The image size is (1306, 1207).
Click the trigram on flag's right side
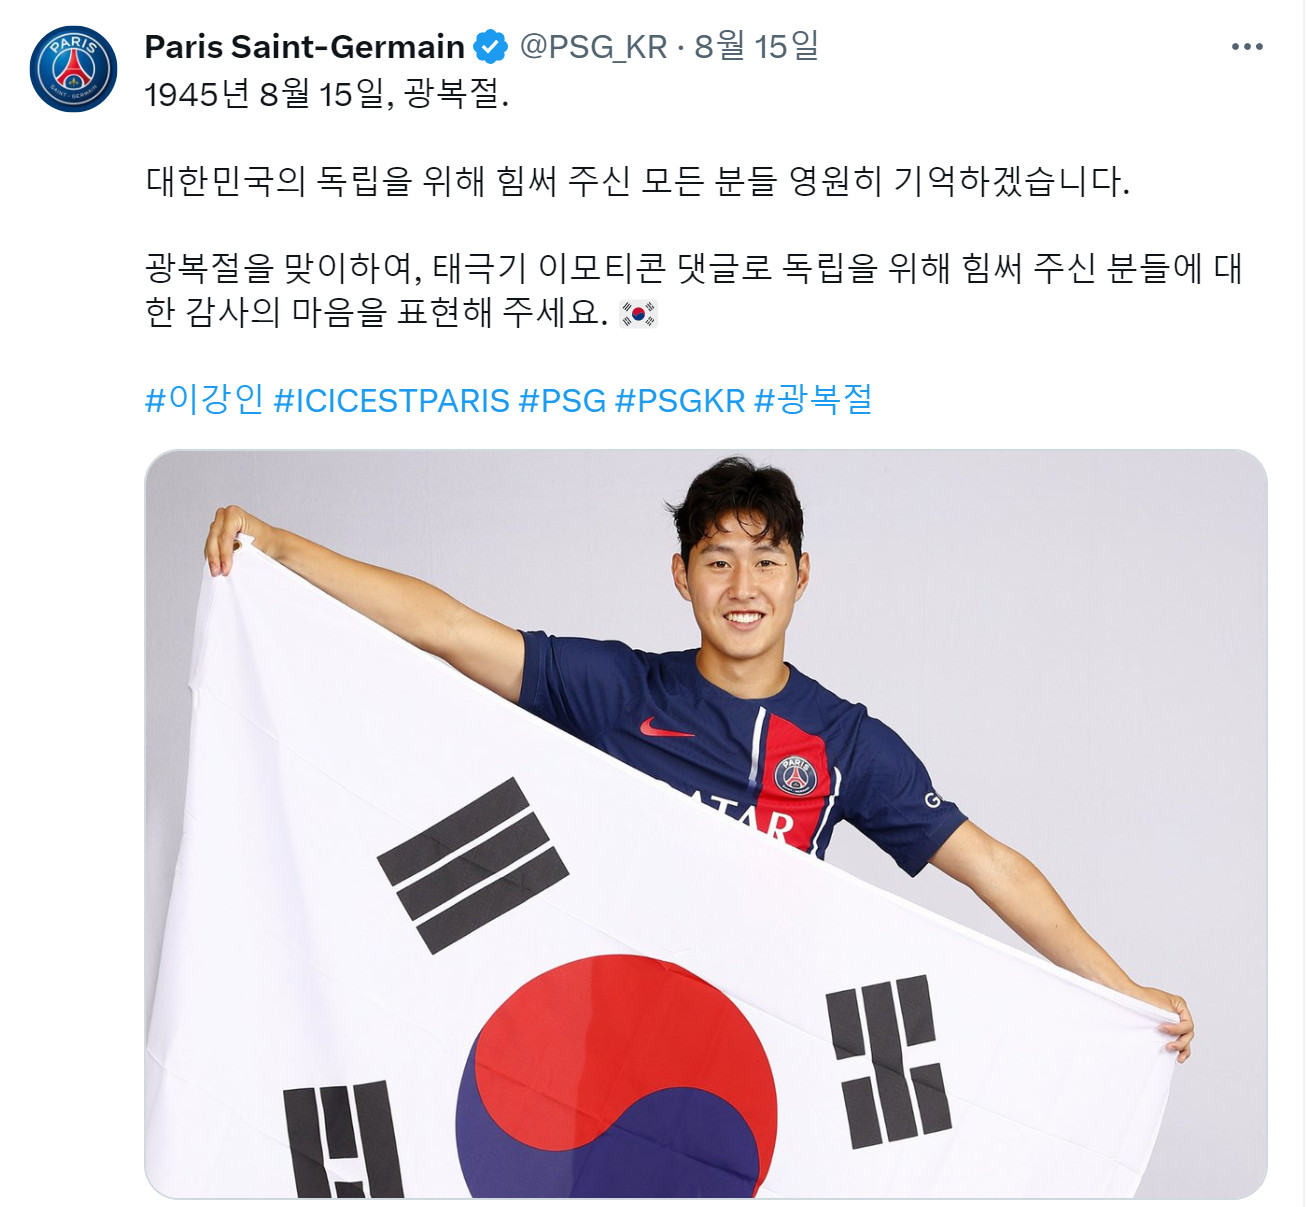point(888,1061)
